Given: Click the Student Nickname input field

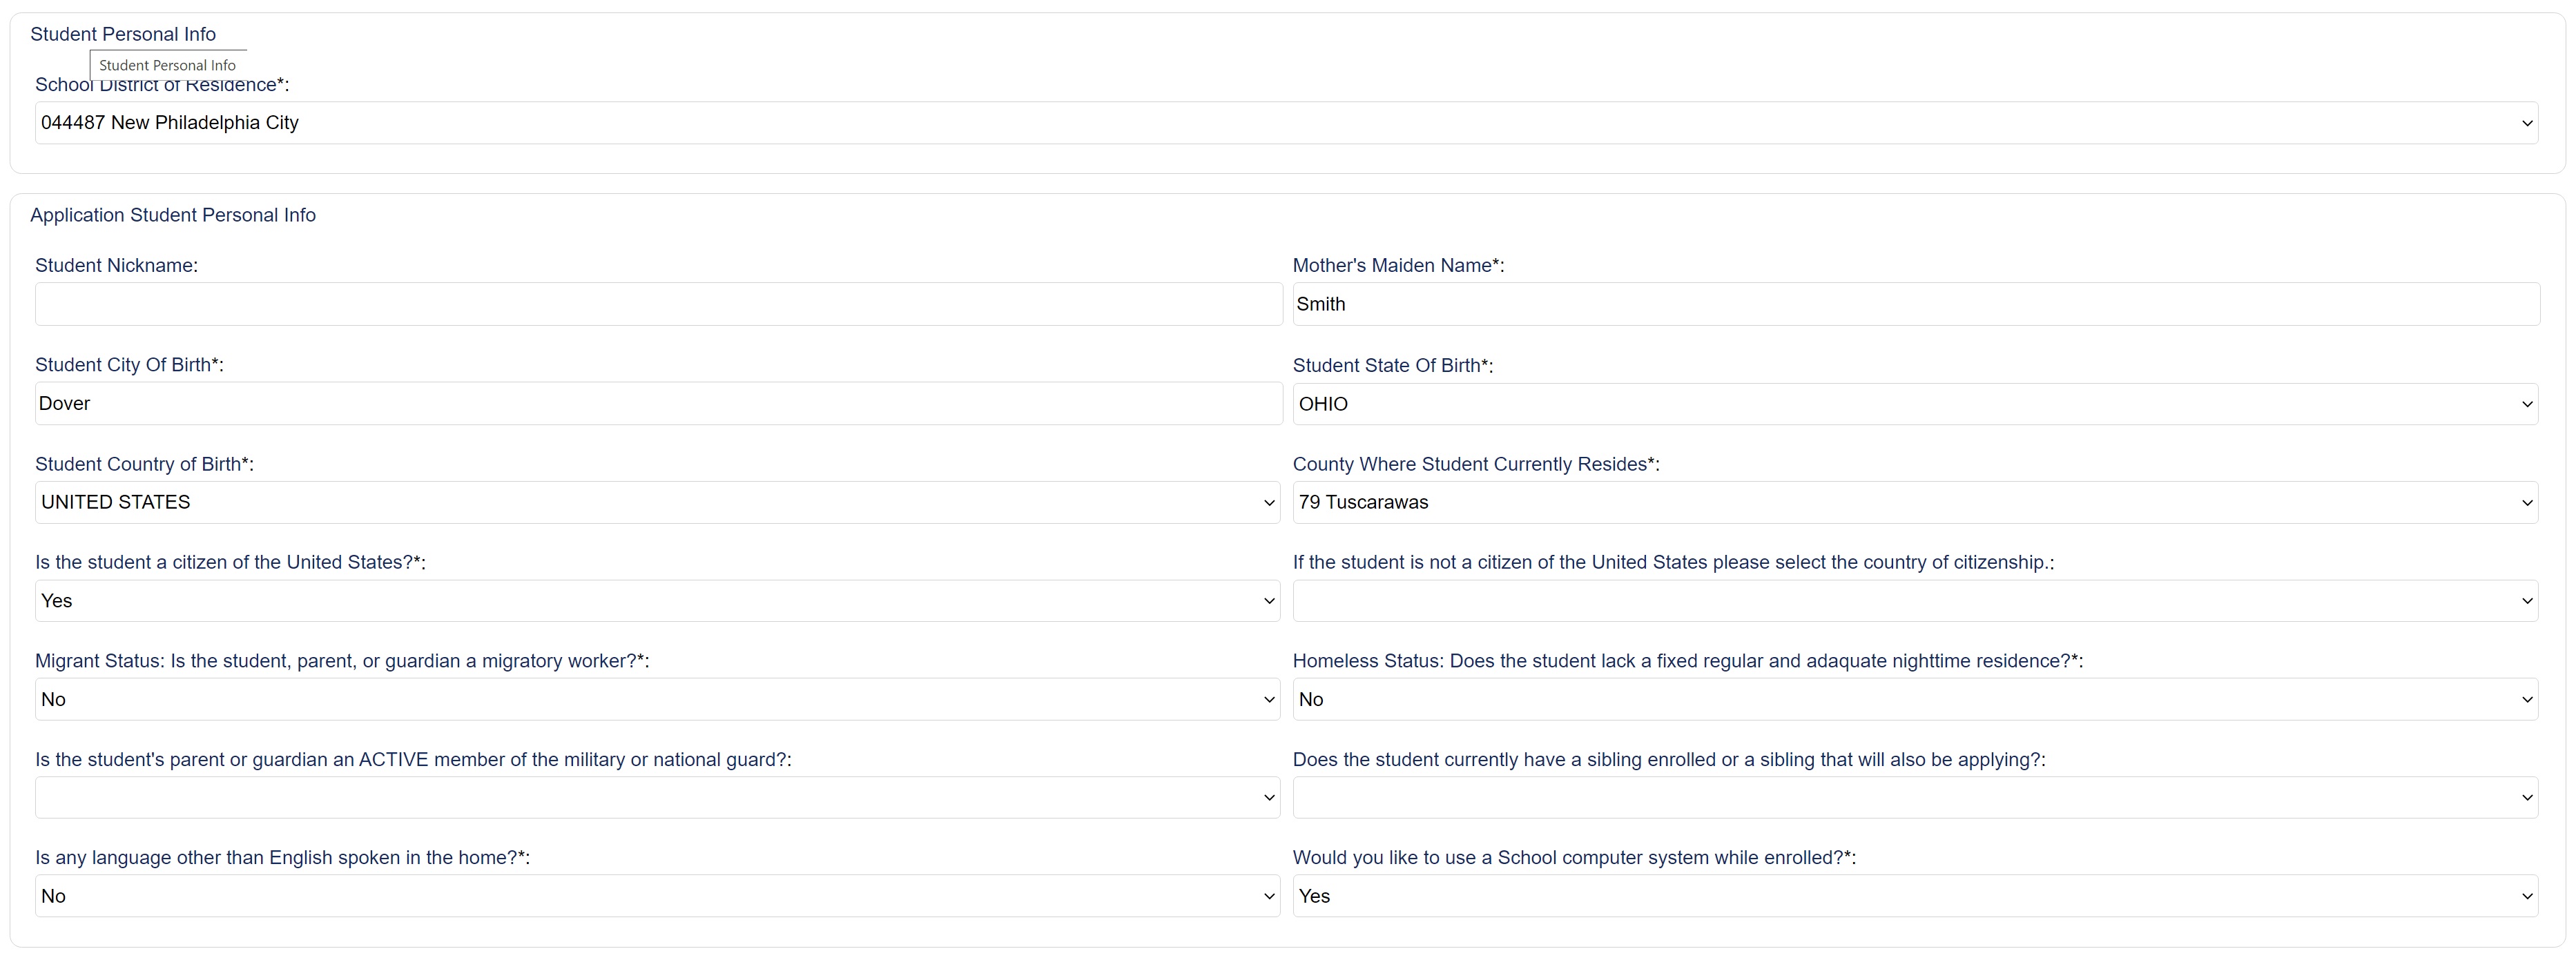Looking at the screenshot, I should 659,304.
